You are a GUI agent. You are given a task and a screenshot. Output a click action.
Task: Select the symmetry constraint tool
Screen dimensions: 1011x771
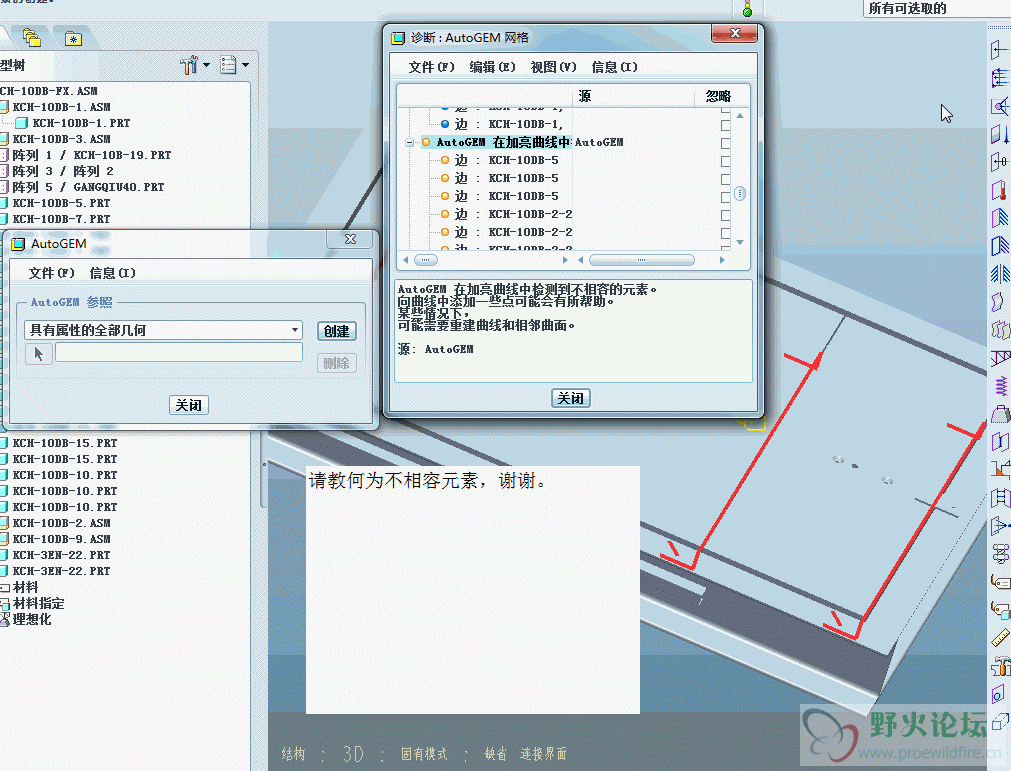pyautogui.click(x=999, y=273)
